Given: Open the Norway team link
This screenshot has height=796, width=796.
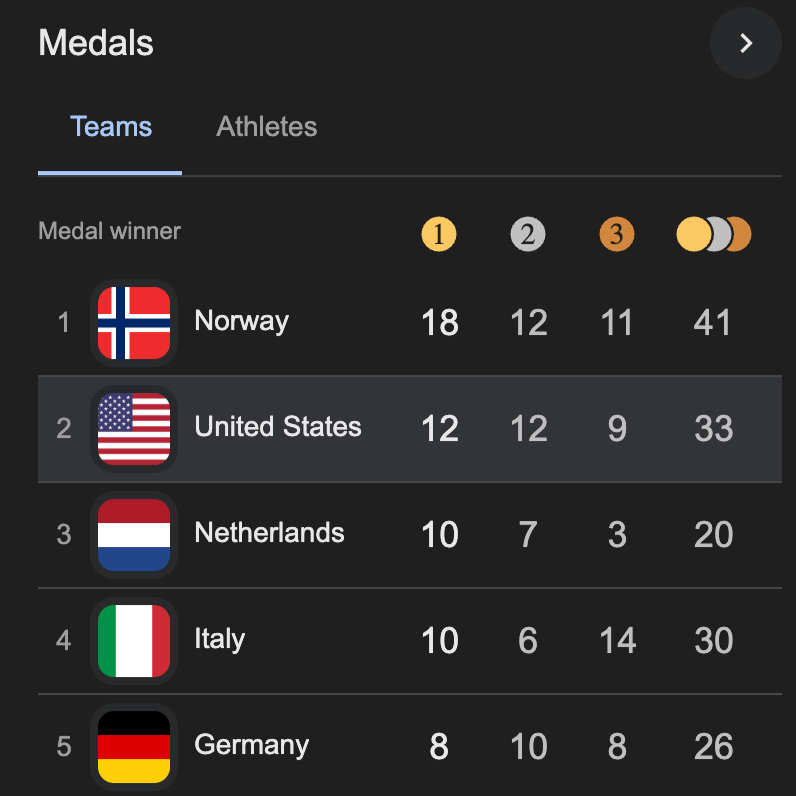Looking at the screenshot, I should [x=242, y=321].
